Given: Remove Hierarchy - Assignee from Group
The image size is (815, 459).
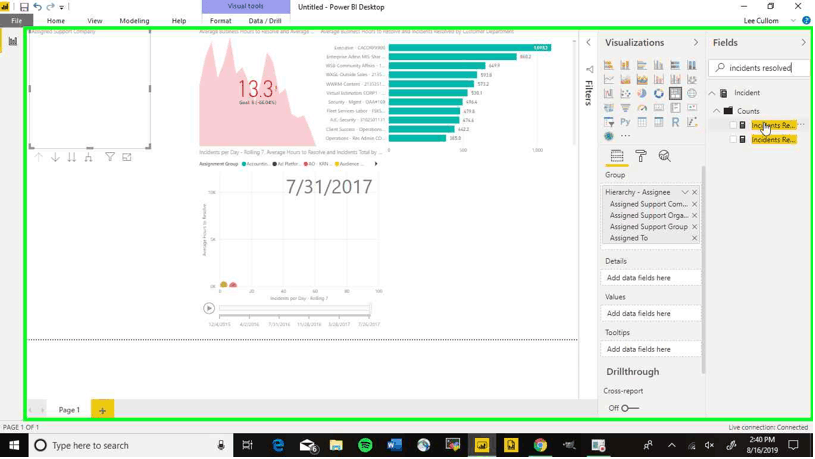Looking at the screenshot, I should click(x=694, y=192).
